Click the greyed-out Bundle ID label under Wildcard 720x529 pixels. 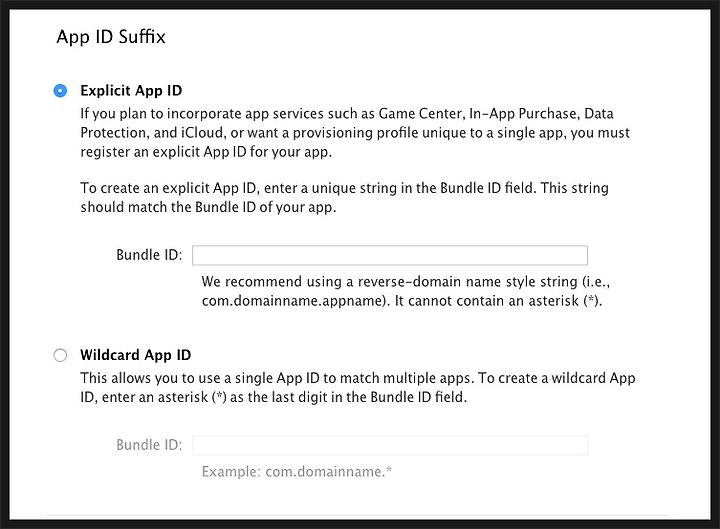coord(149,445)
